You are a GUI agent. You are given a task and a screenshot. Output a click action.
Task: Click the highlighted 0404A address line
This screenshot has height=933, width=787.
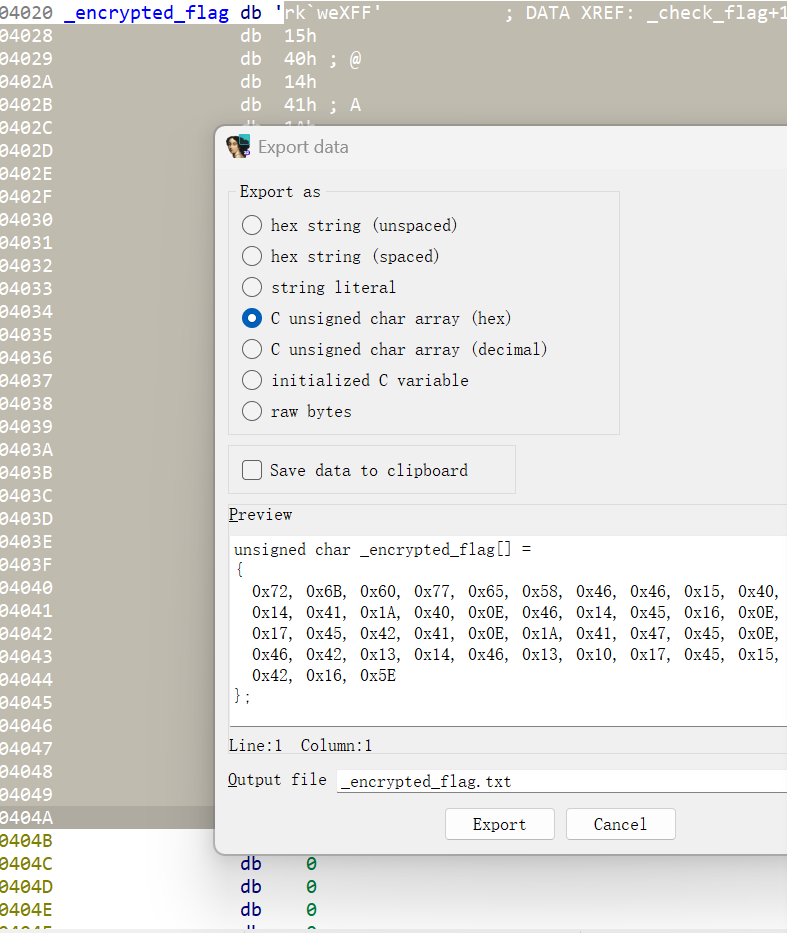[x=100, y=817]
